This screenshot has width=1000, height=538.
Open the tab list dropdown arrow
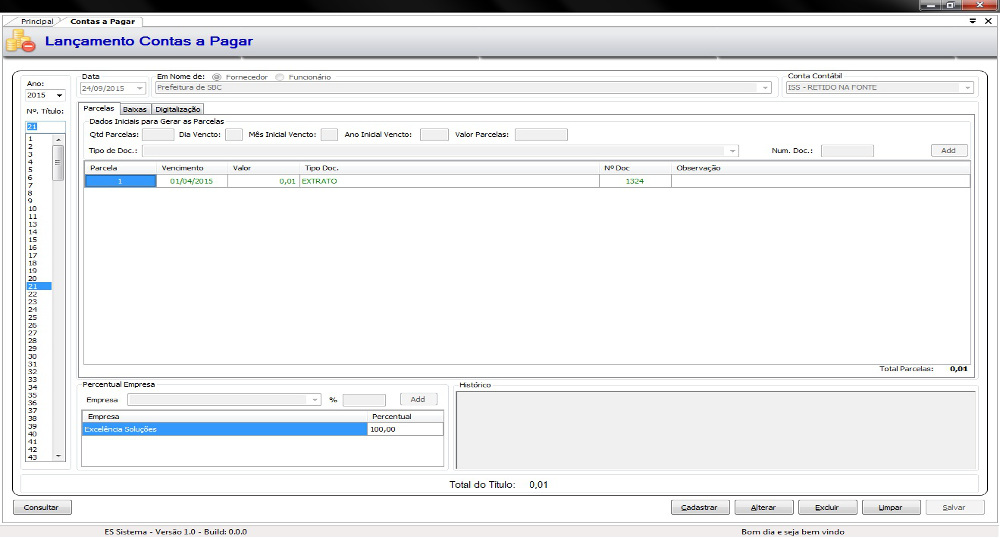(973, 21)
